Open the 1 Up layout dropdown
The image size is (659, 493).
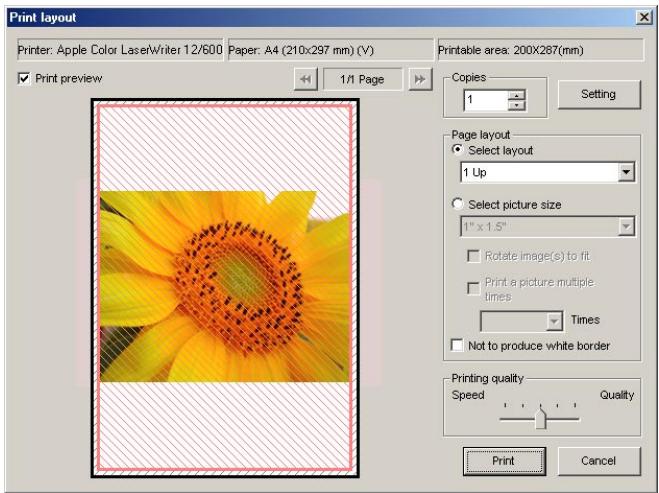pyautogui.click(x=626, y=172)
